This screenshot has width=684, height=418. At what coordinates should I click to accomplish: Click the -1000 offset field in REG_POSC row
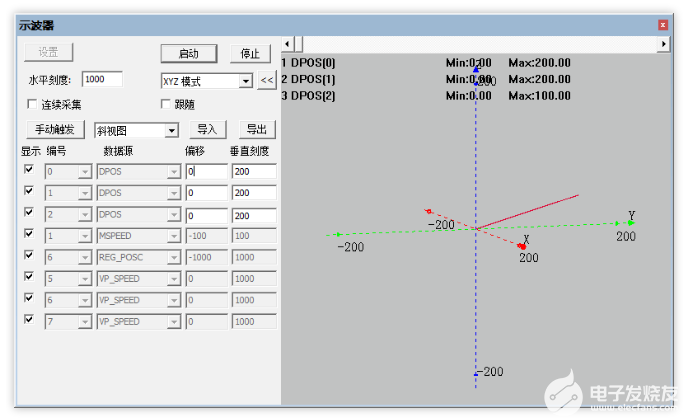pos(207,257)
